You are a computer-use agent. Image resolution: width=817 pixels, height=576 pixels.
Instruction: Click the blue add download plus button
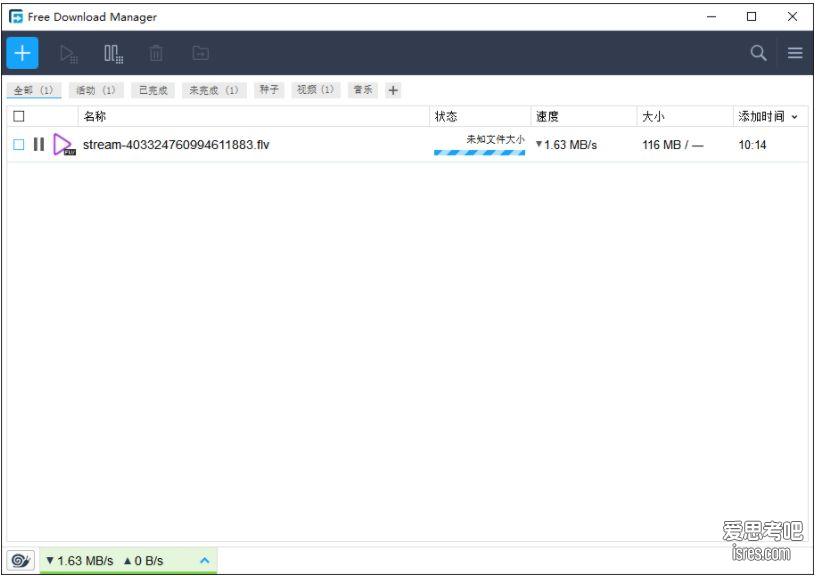[x=22, y=53]
